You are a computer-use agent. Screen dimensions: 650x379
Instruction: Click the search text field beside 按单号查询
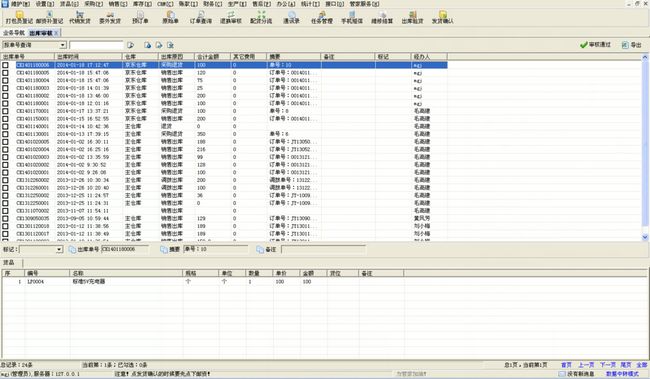(x=97, y=45)
